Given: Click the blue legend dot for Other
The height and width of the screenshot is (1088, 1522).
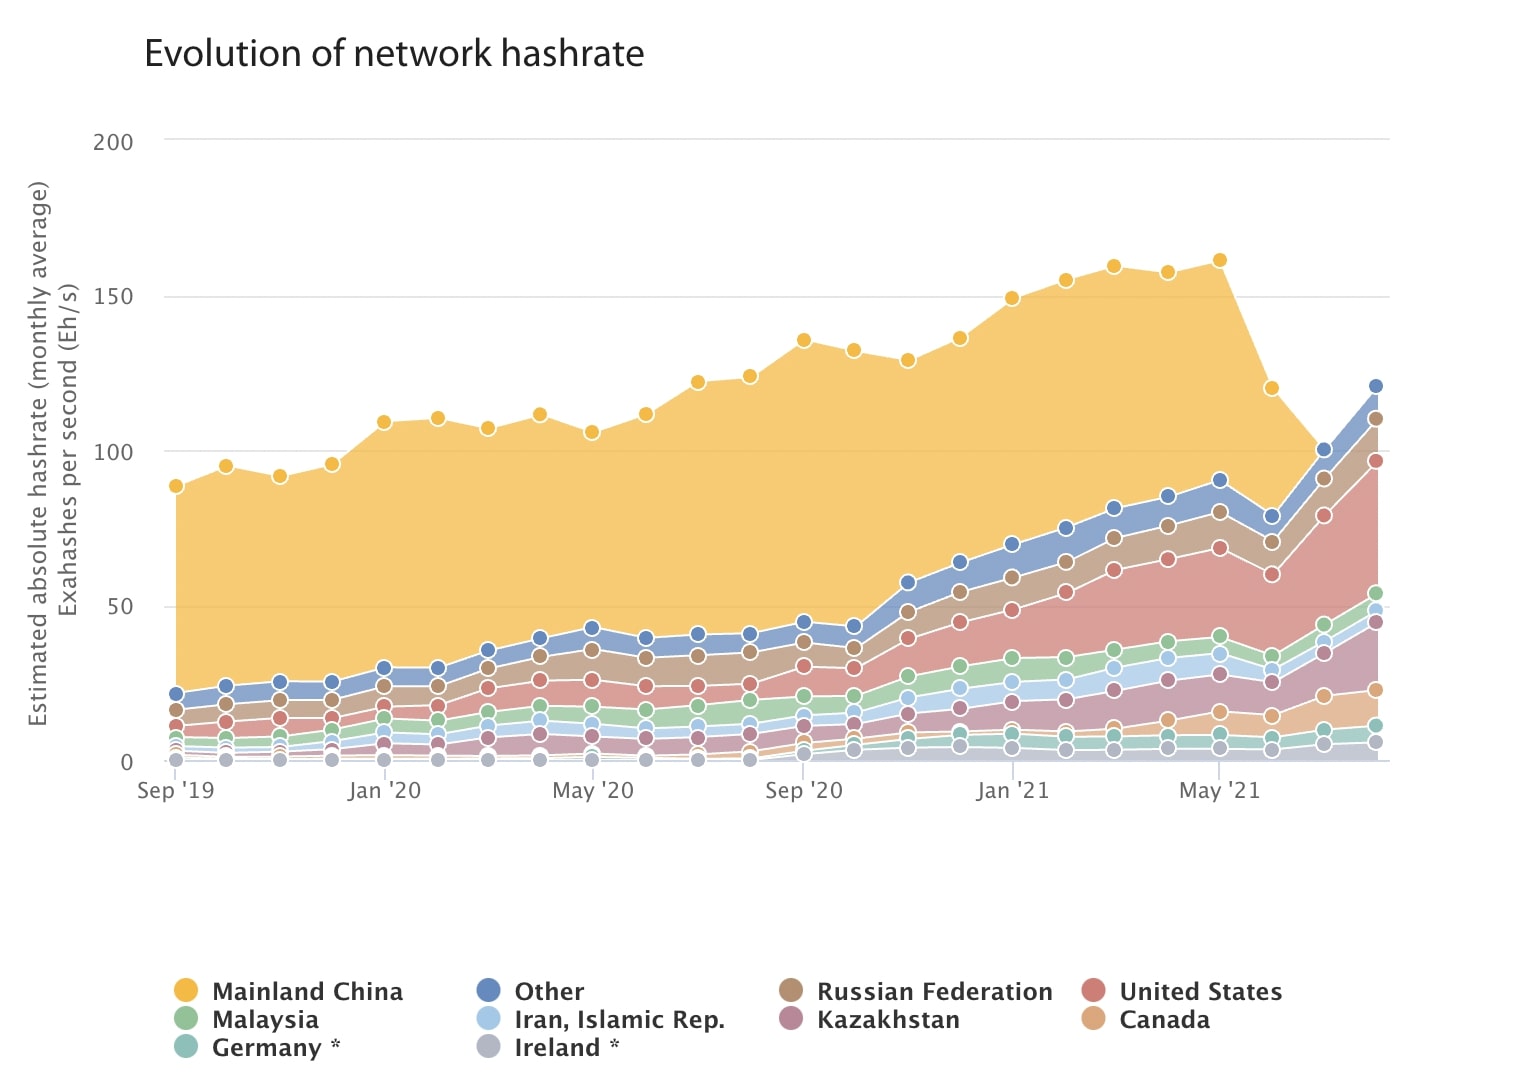Looking at the screenshot, I should (489, 991).
